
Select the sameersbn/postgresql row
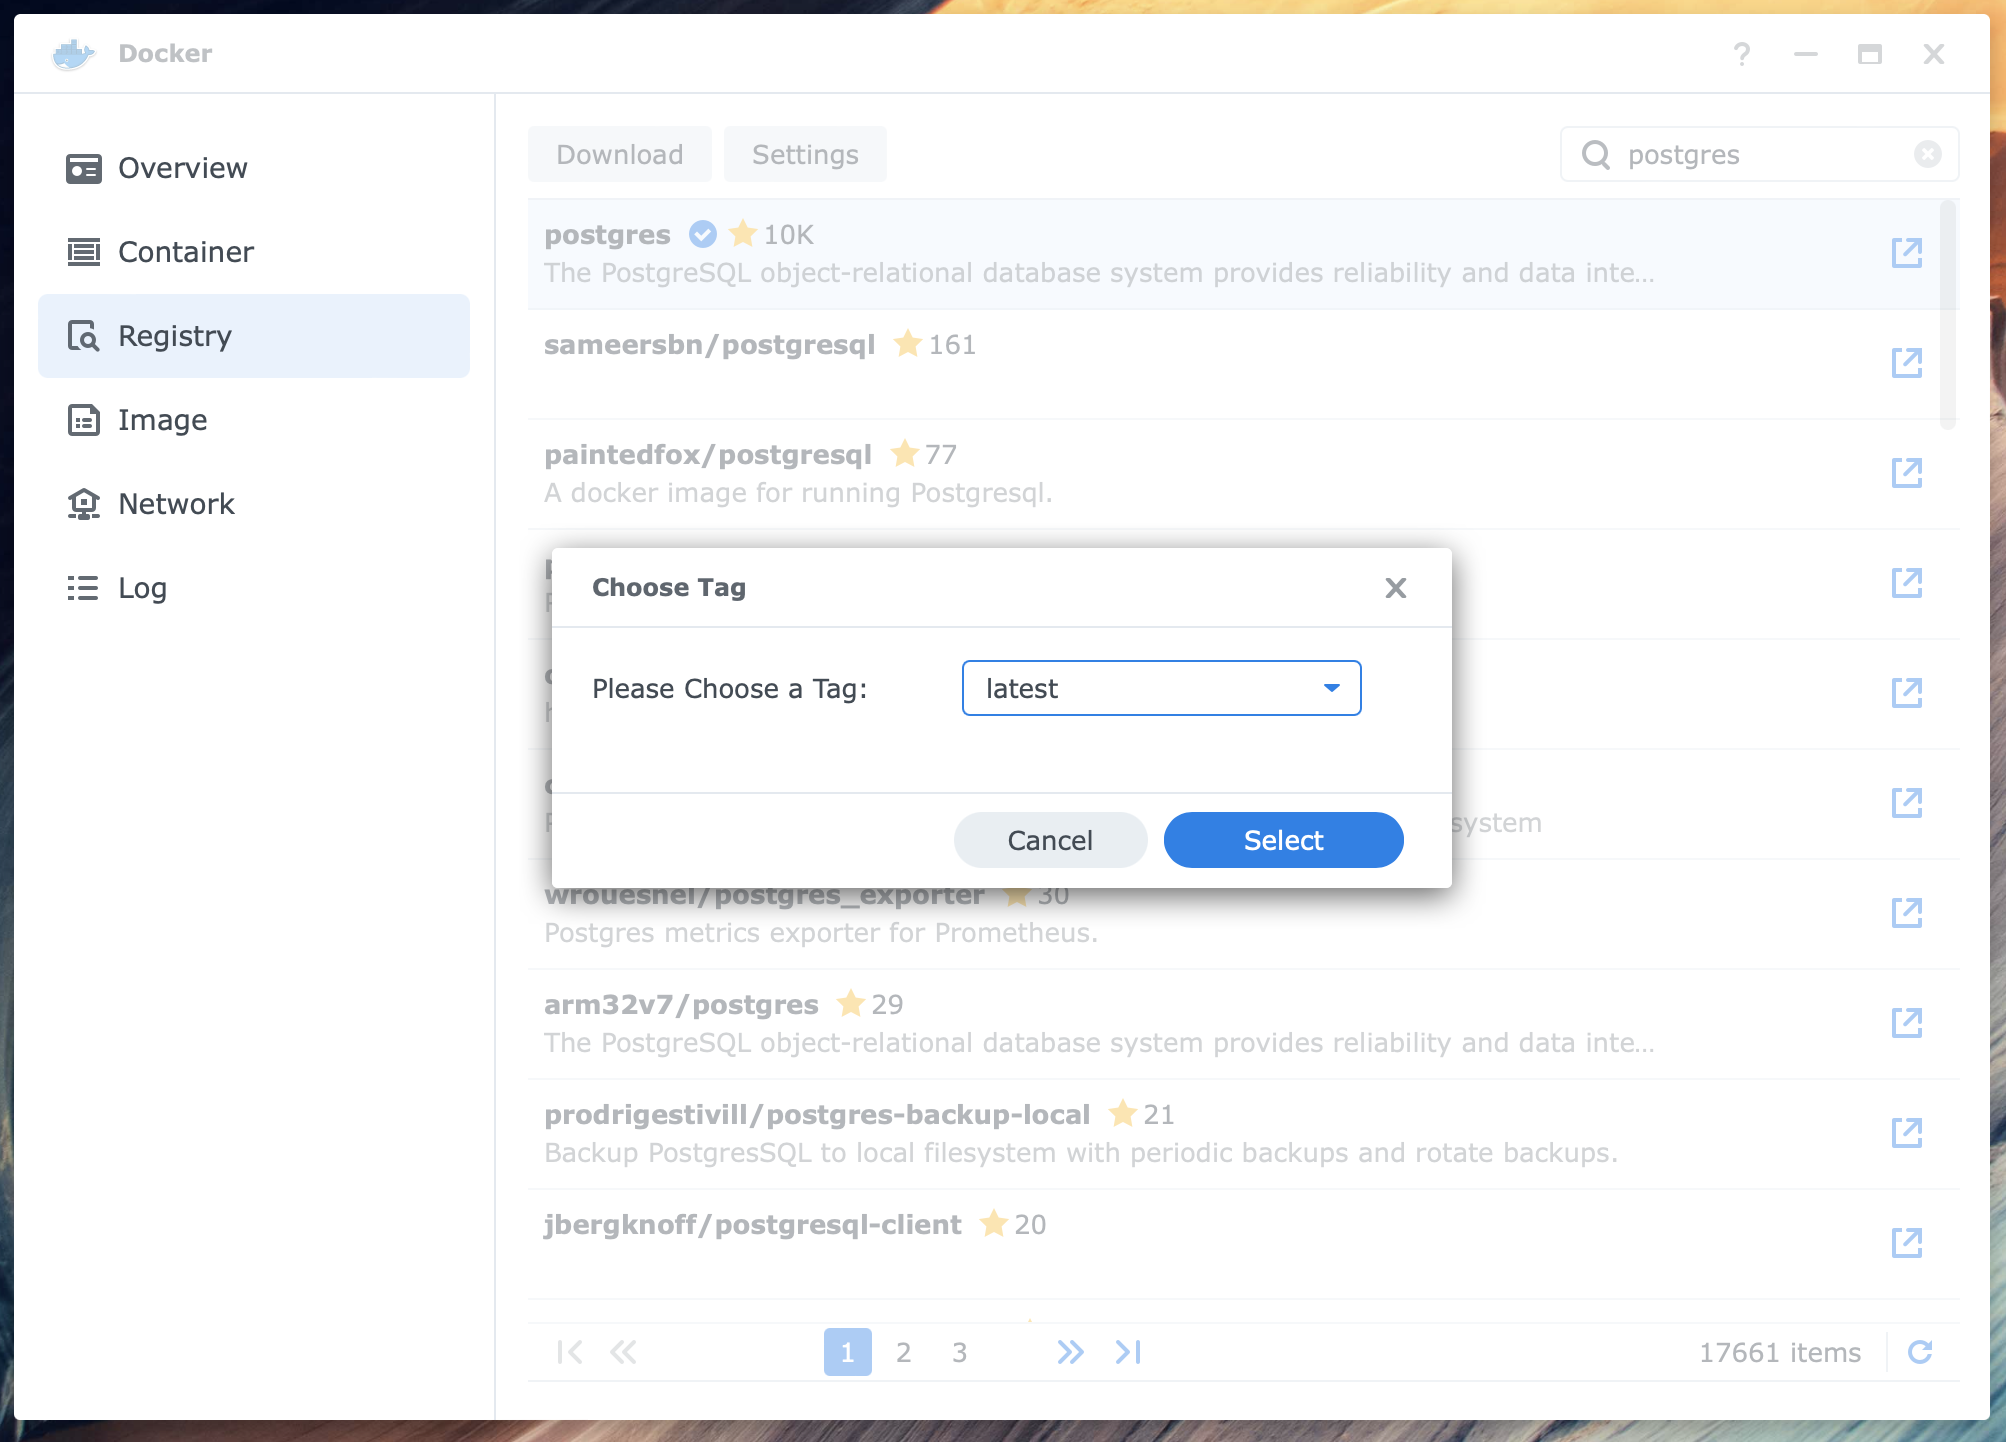tap(1244, 364)
